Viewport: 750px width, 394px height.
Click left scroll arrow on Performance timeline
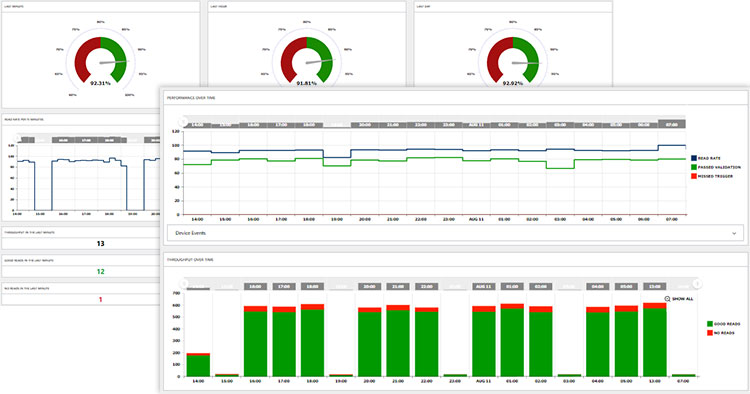(x=183, y=121)
